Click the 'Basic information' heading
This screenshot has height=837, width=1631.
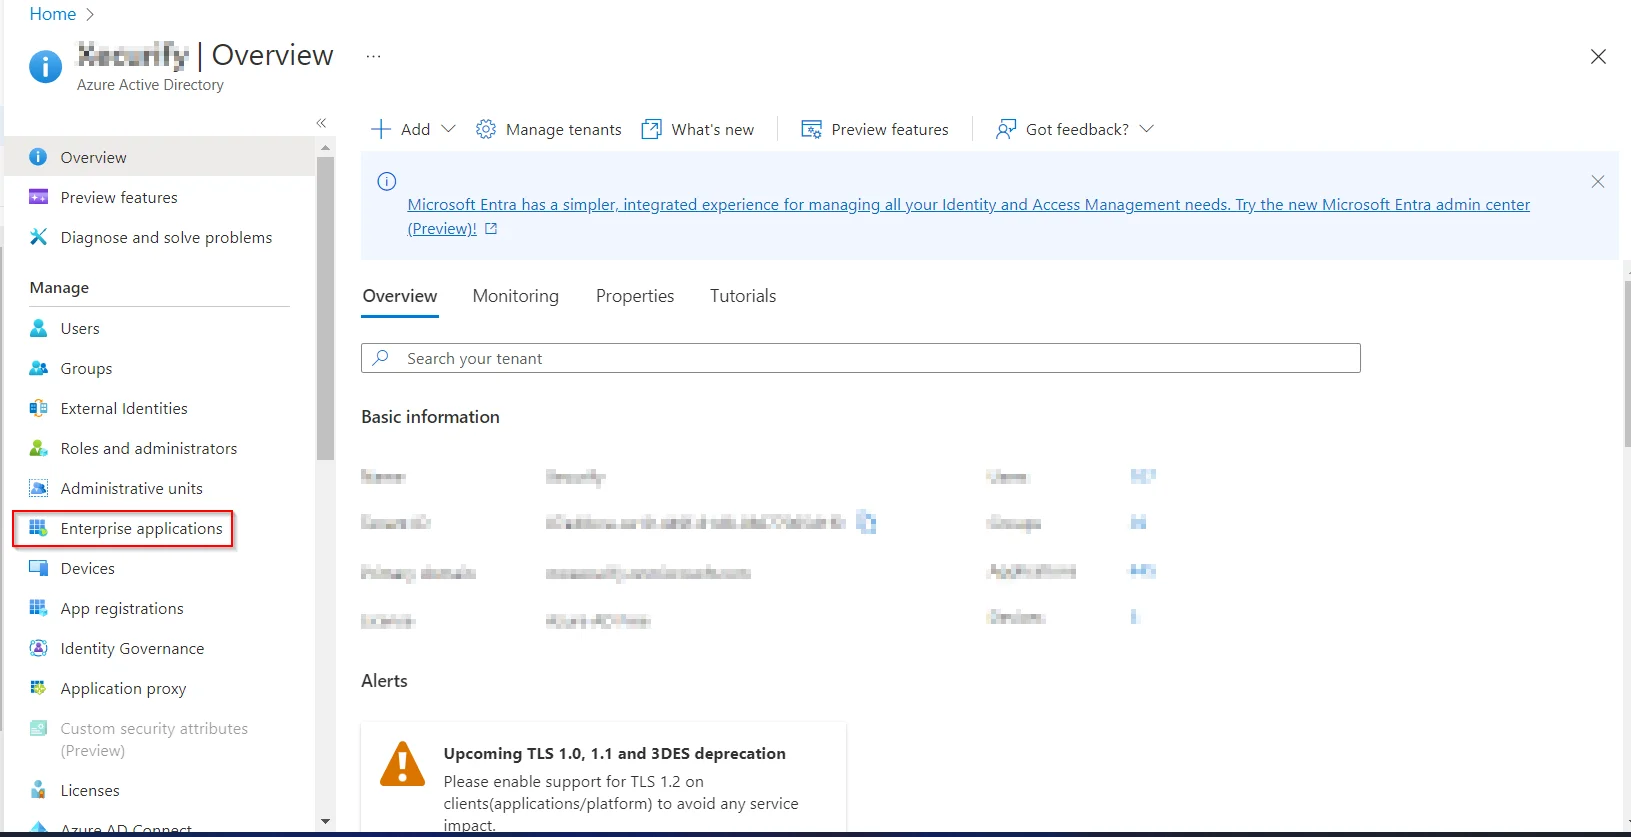tap(430, 417)
